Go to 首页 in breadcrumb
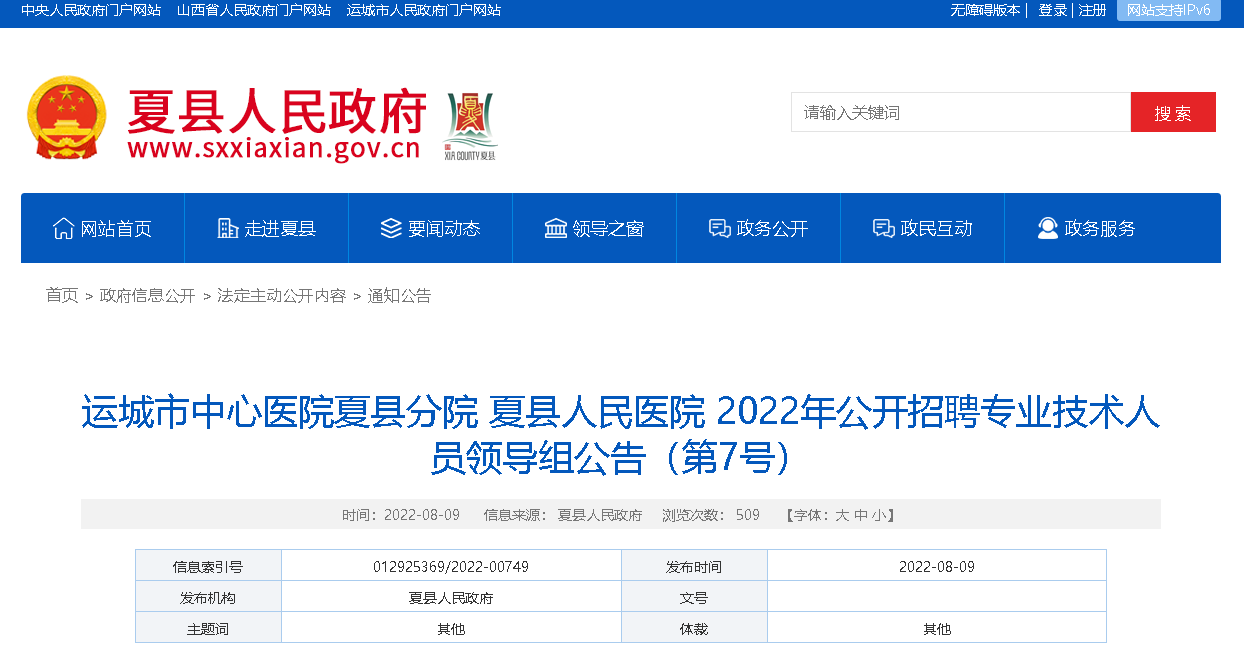The image size is (1244, 667). click(62, 295)
